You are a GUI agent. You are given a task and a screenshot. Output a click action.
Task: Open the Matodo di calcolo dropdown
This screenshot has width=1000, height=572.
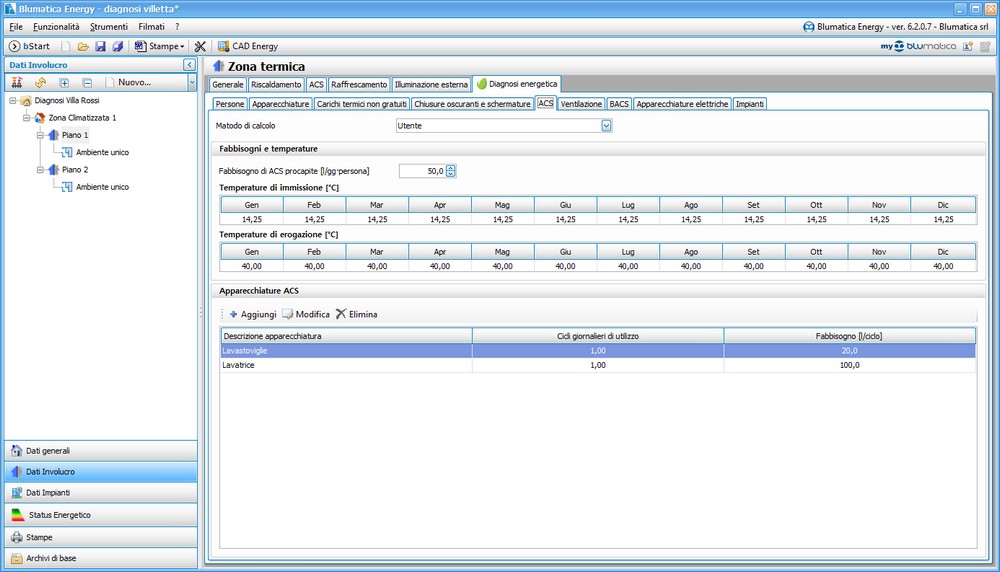(x=607, y=126)
